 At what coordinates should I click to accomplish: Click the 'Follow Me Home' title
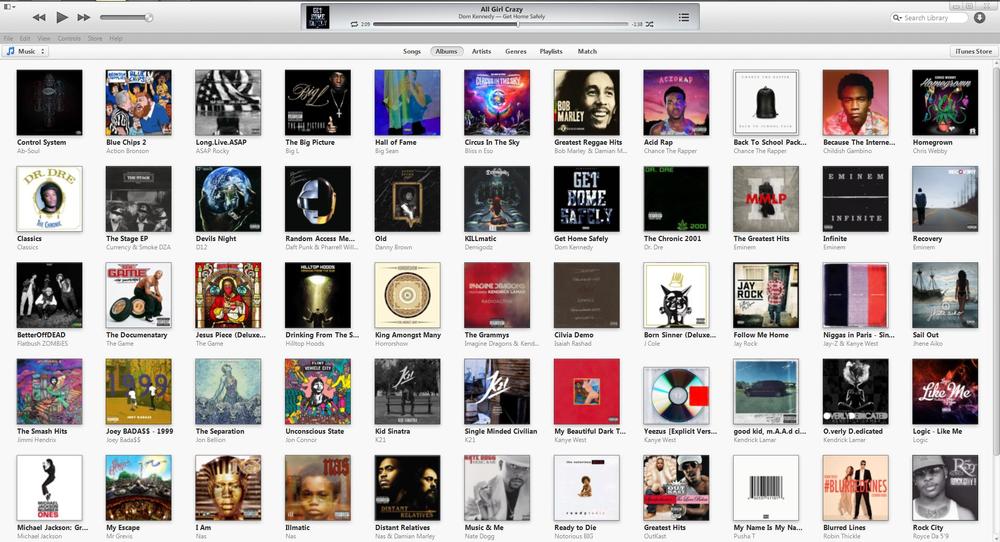pyautogui.click(x=761, y=335)
